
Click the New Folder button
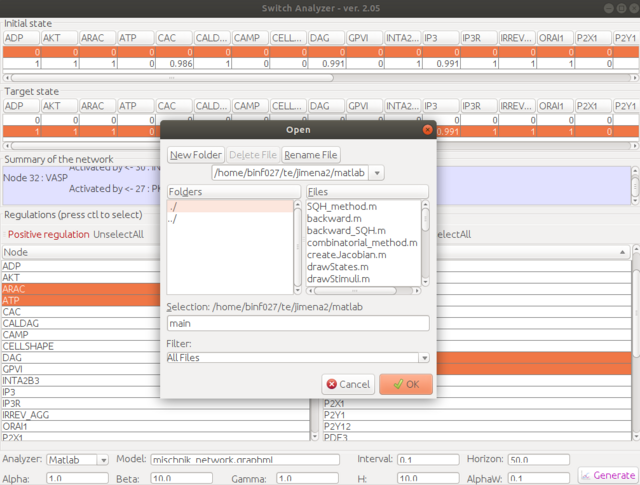pos(196,155)
